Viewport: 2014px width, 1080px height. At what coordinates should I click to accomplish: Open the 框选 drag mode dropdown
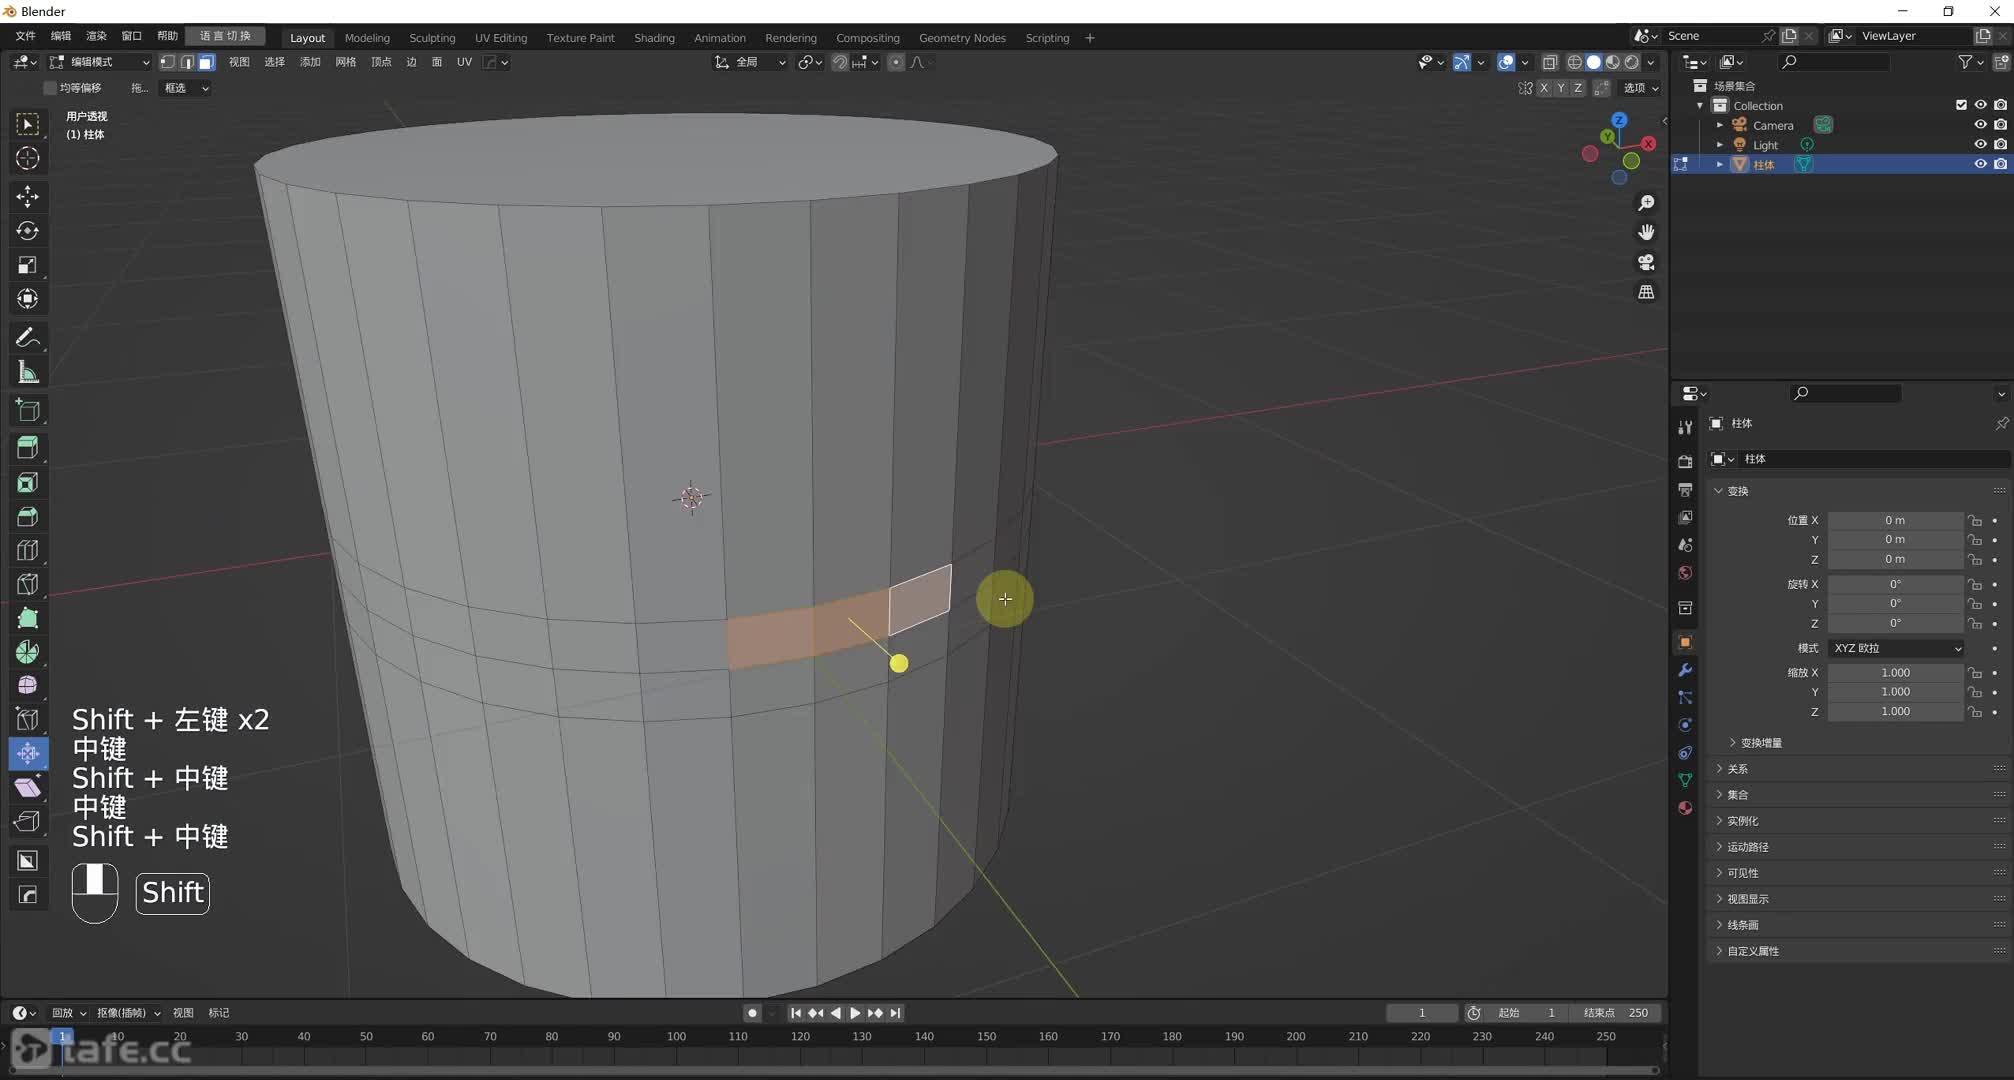pyautogui.click(x=186, y=88)
